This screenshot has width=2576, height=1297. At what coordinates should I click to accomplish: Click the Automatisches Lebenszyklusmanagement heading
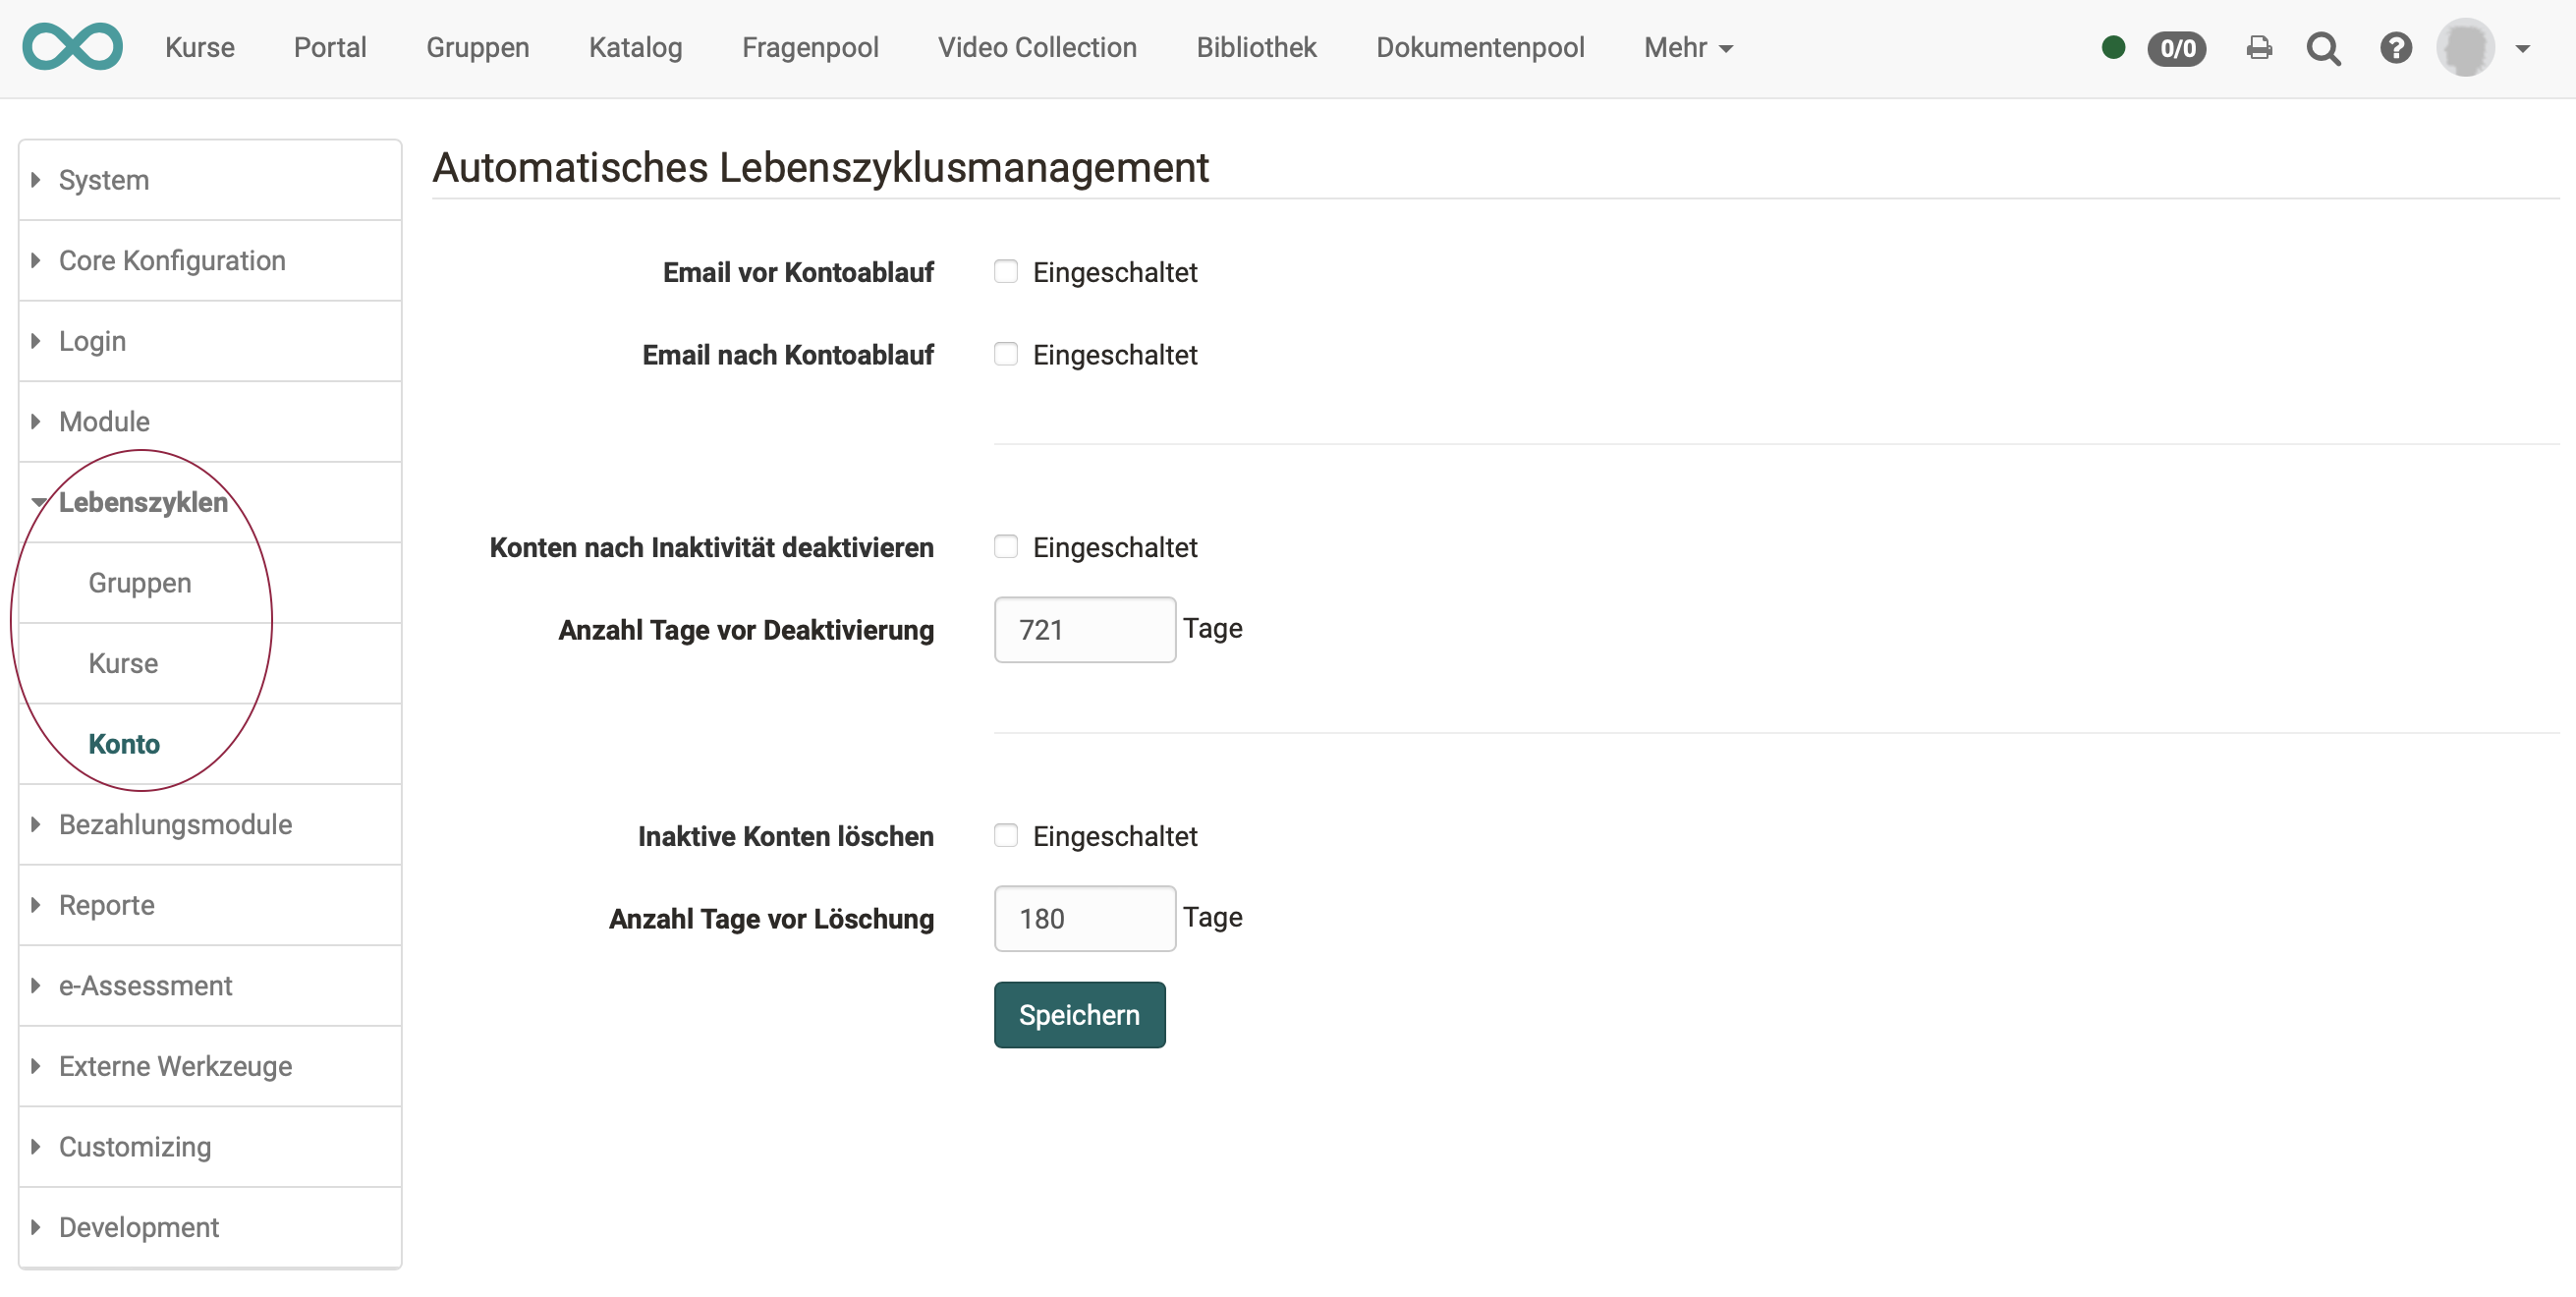pyautogui.click(x=821, y=167)
